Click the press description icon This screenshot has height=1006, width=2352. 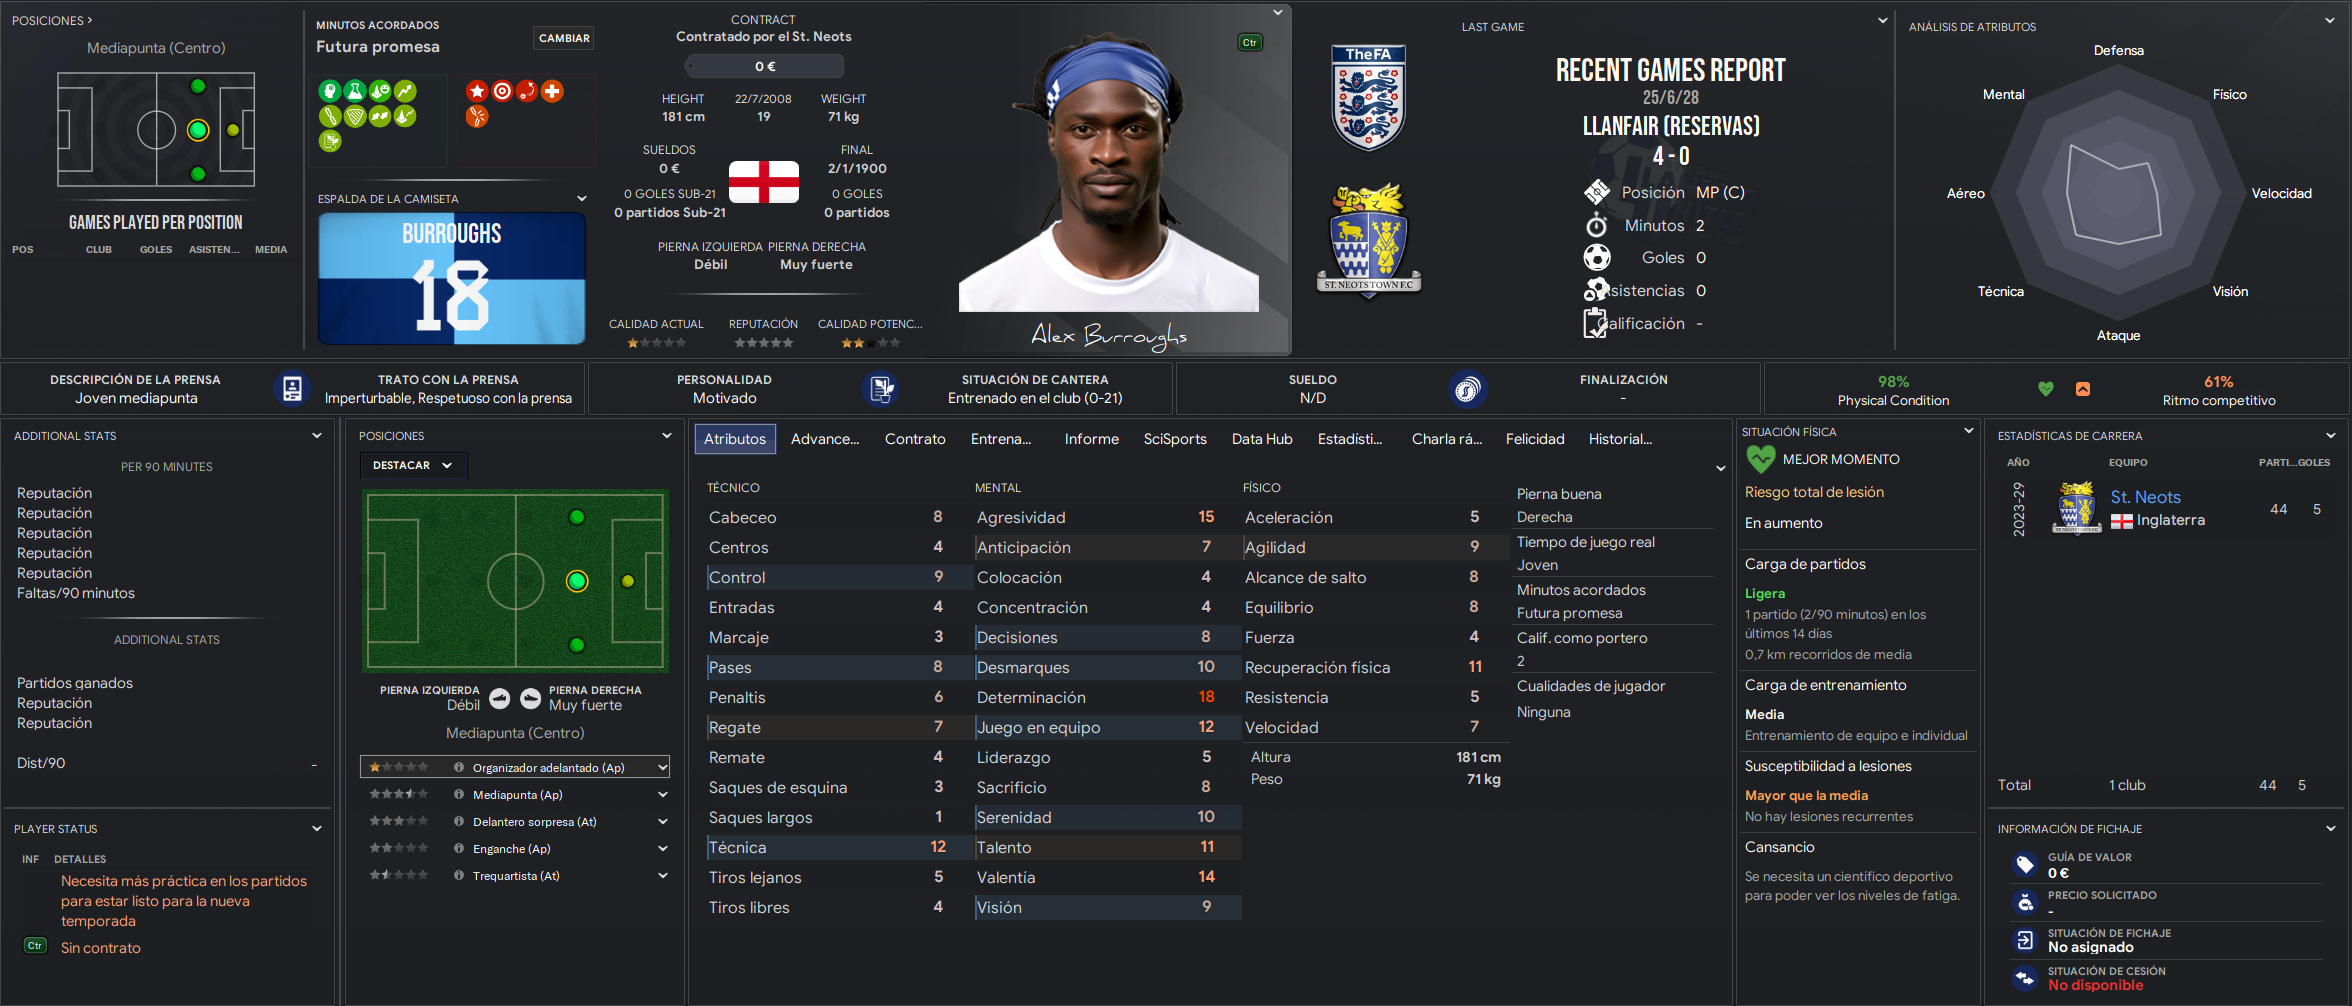coord(292,389)
